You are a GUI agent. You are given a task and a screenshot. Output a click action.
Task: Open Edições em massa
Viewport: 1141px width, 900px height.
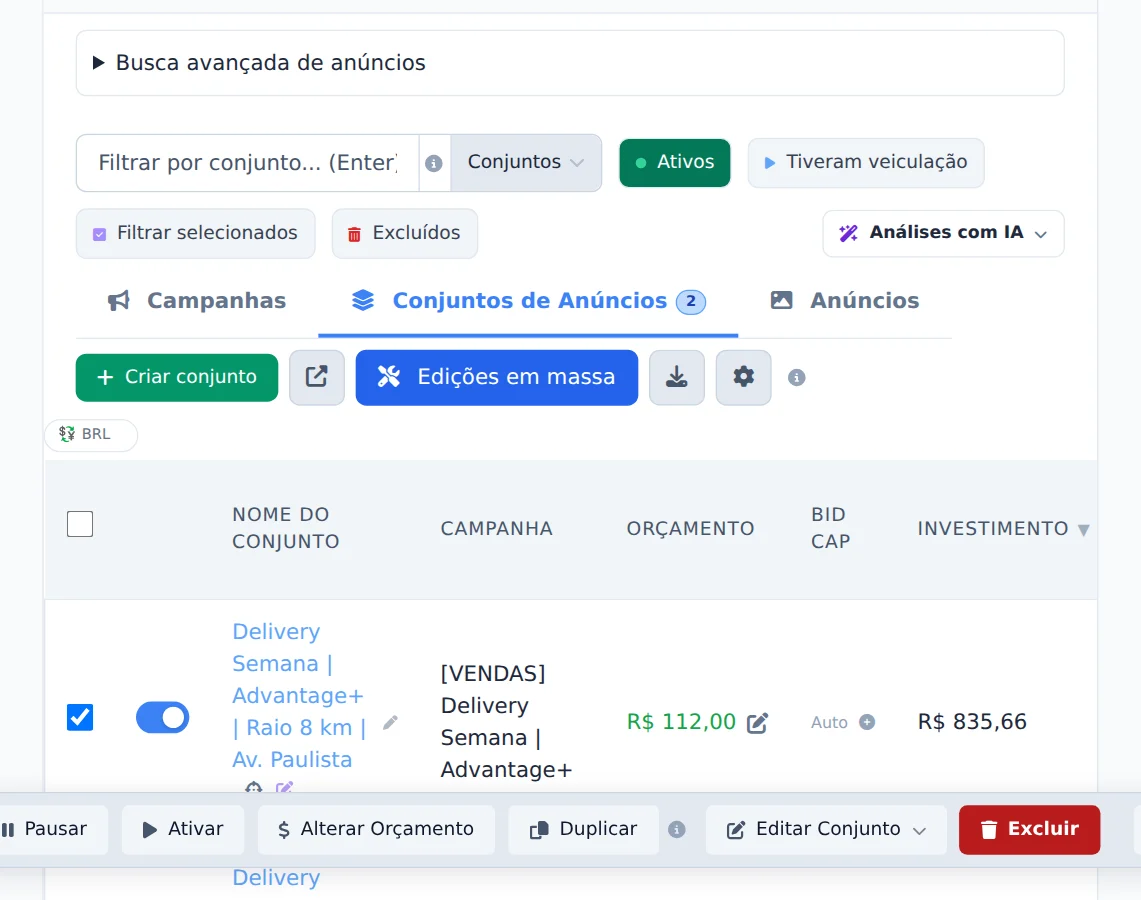point(496,377)
